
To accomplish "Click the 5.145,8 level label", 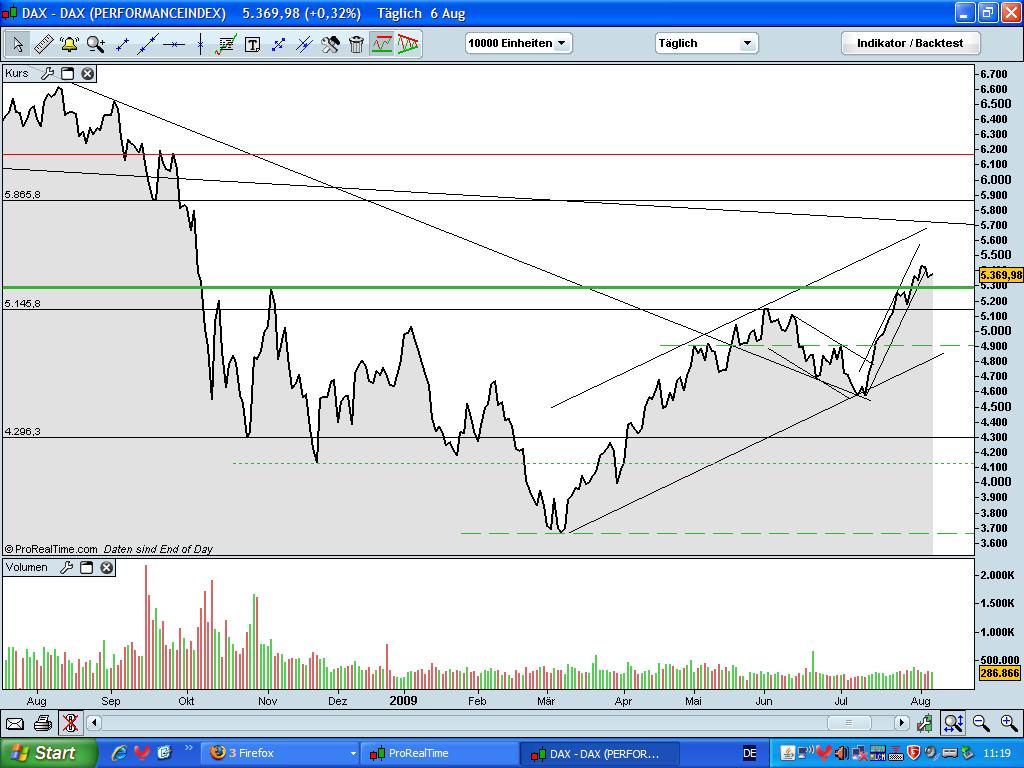I will click(22, 303).
